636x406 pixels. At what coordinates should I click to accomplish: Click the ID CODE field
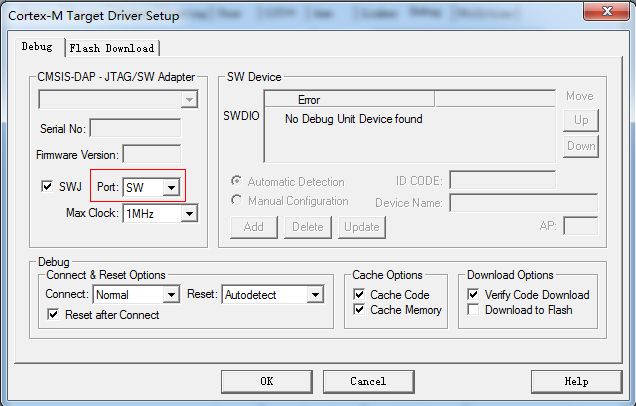point(502,180)
